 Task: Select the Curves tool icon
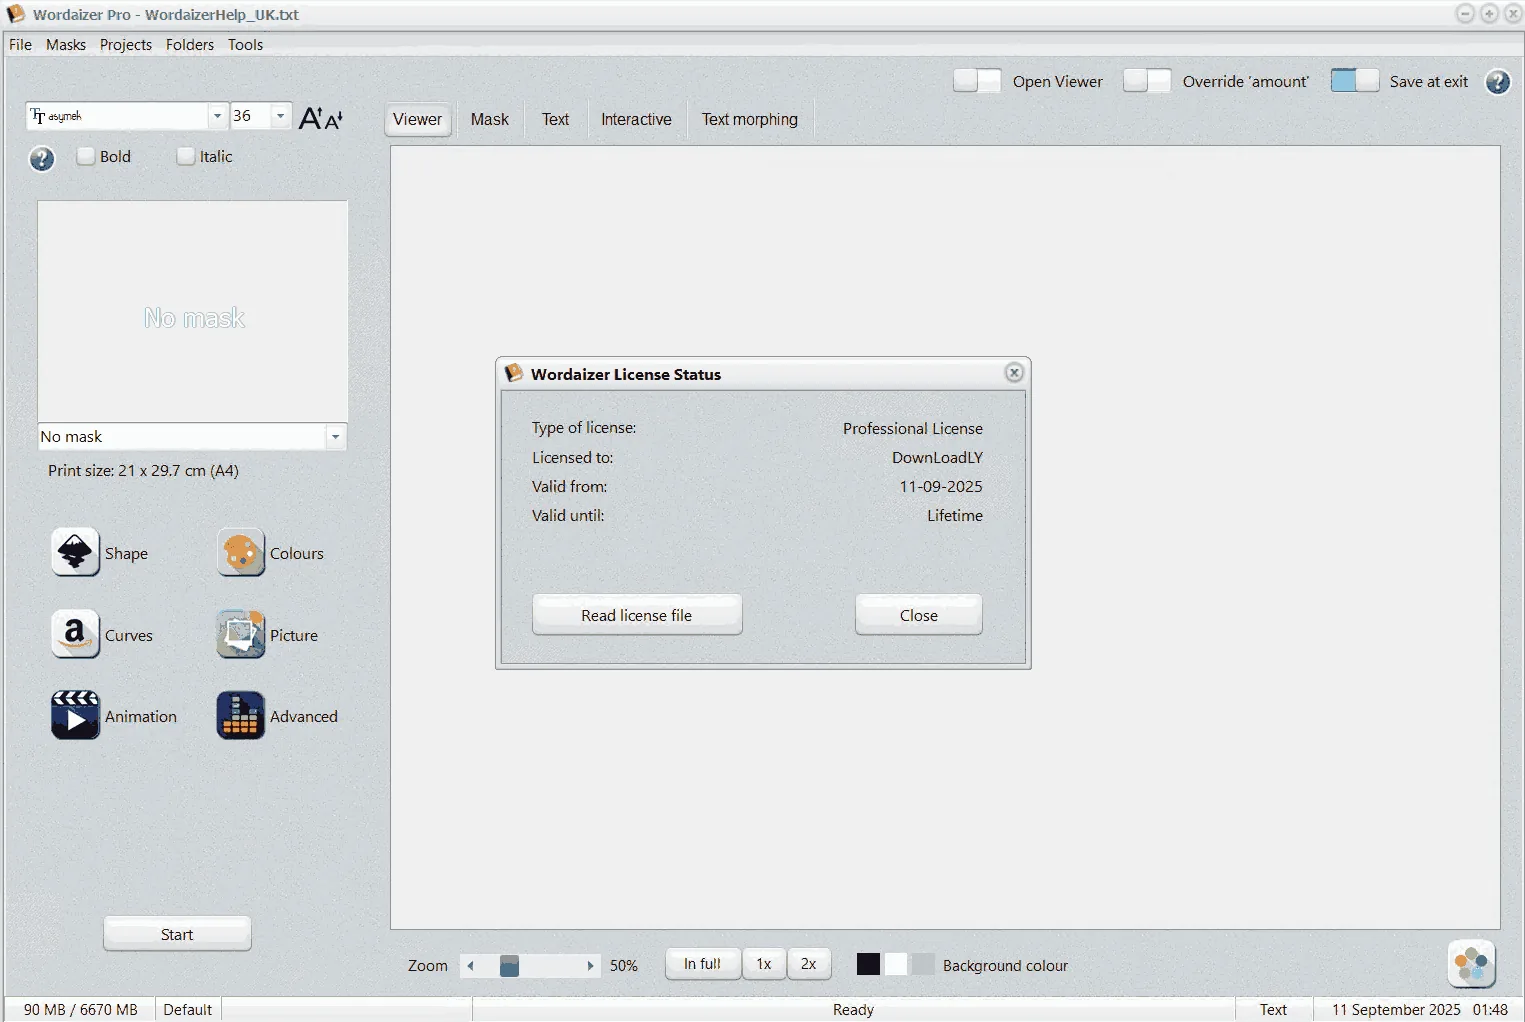pyautogui.click(x=75, y=634)
